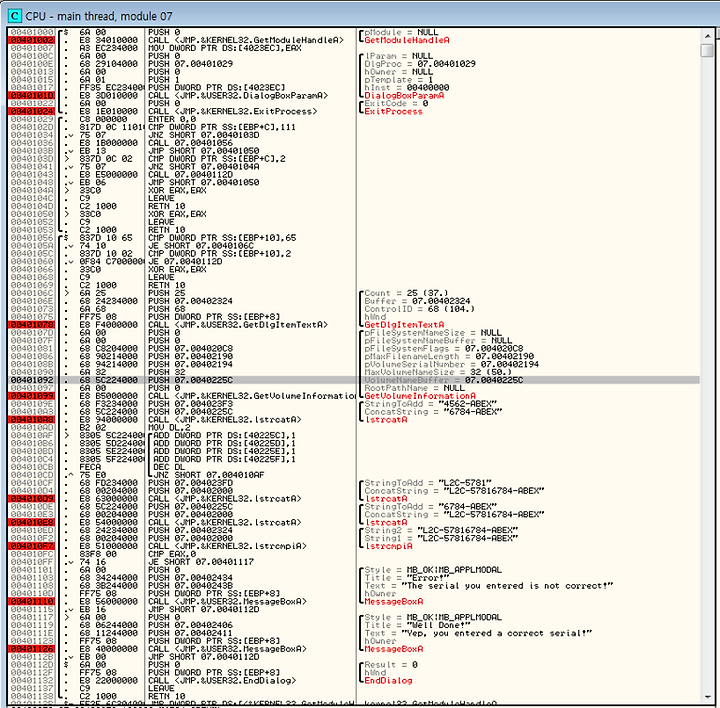Select breakpoint address 00401099
The width and height of the screenshot is (720, 708).
(x=32, y=396)
